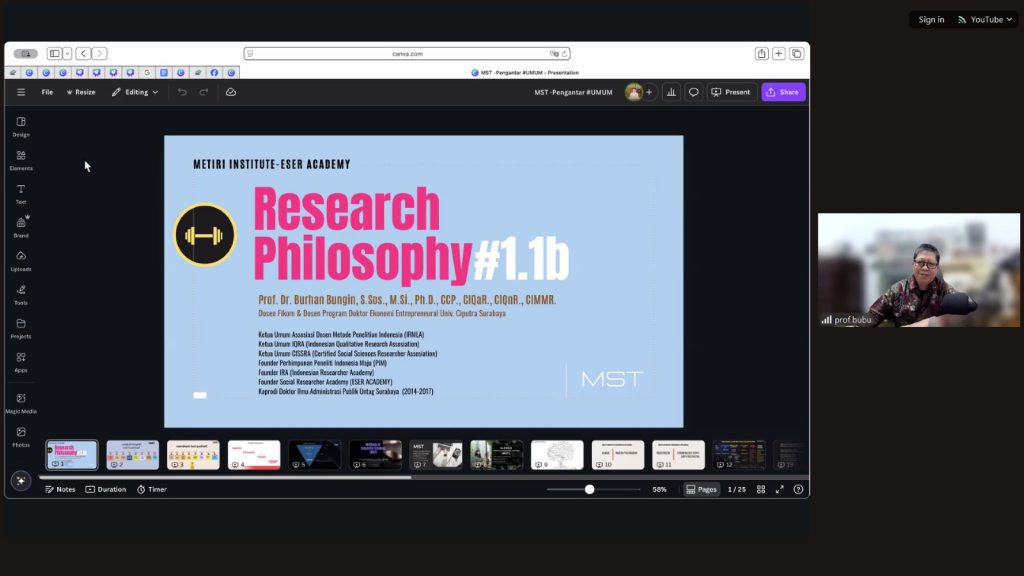Open the Uploads panel
The height and width of the screenshot is (576, 1024).
[x=21, y=260]
